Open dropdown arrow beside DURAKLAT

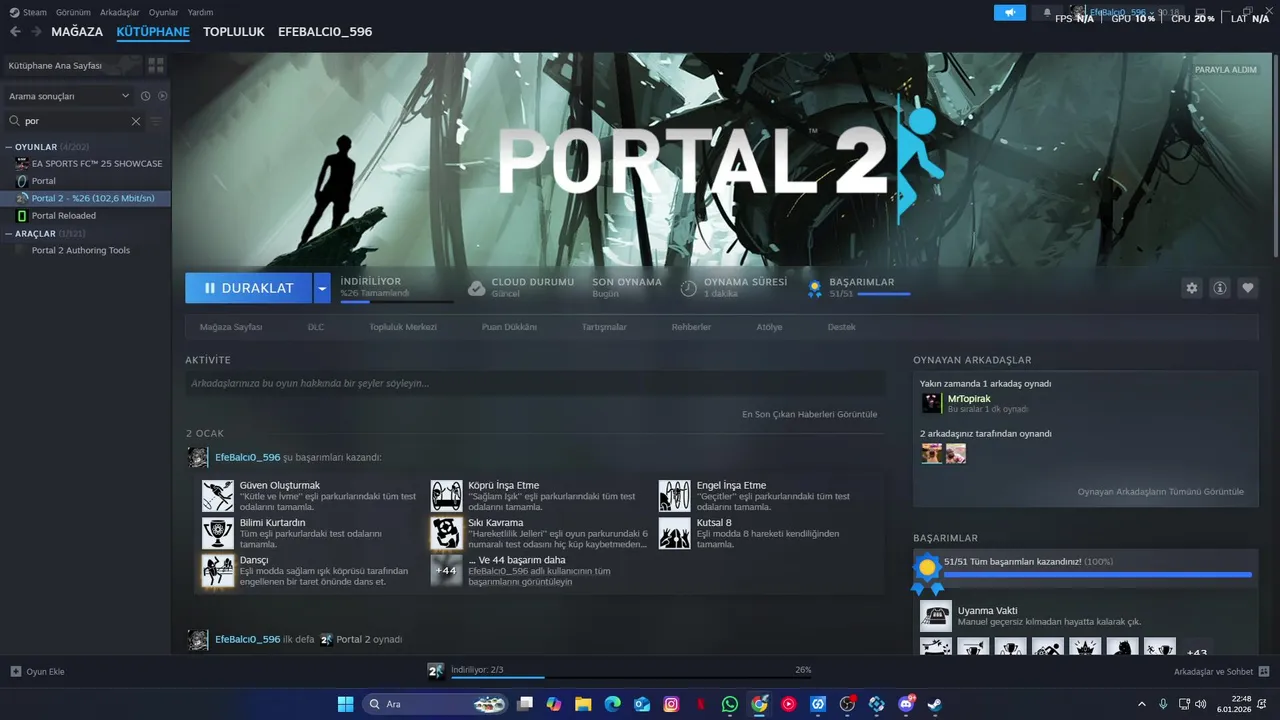322,288
